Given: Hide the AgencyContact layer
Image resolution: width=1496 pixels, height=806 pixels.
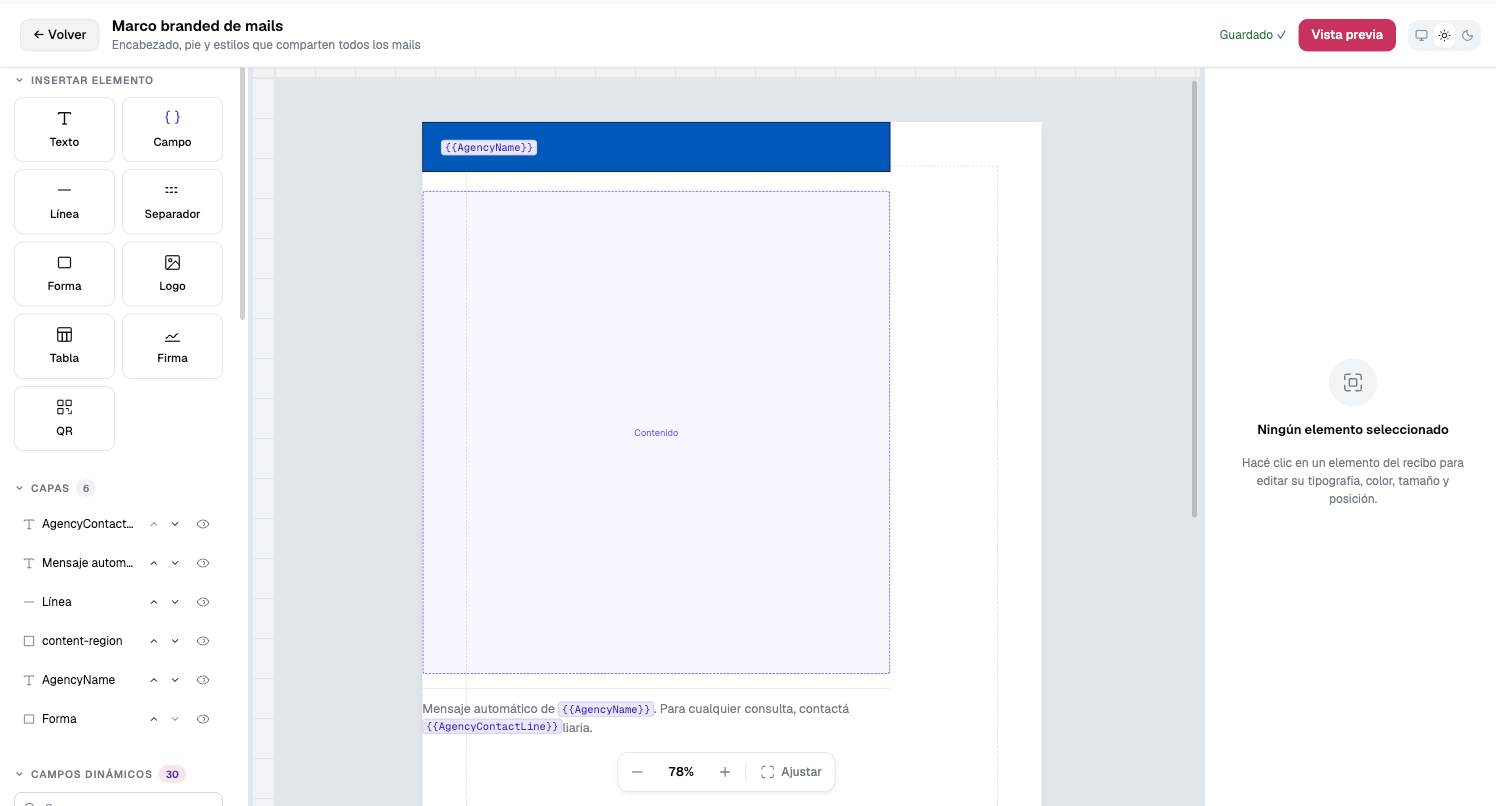Looking at the screenshot, I should tap(203, 524).
